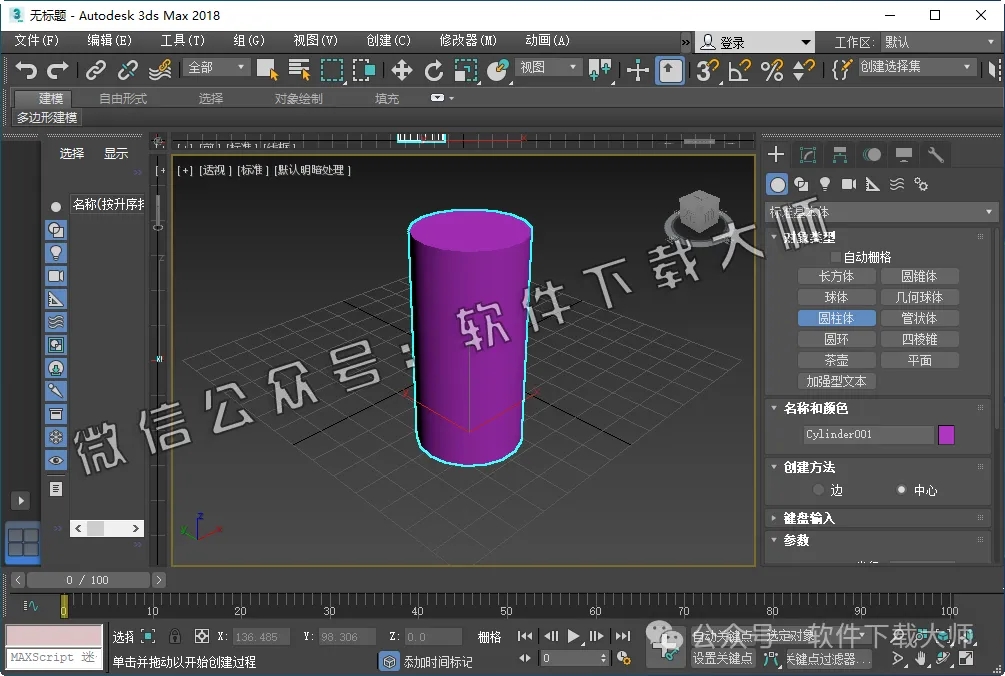Open the Cylinder001 object color swatch
1005x676 pixels.
click(945, 434)
